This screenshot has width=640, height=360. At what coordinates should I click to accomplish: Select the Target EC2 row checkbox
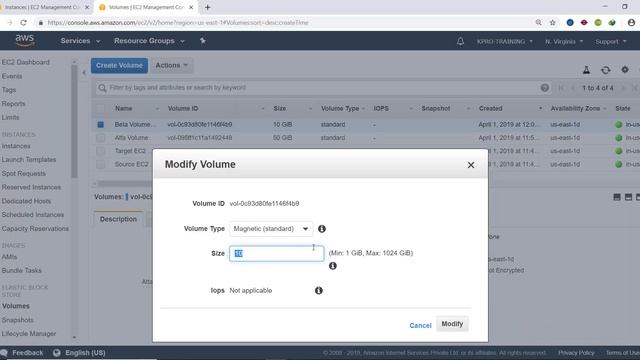click(x=100, y=151)
